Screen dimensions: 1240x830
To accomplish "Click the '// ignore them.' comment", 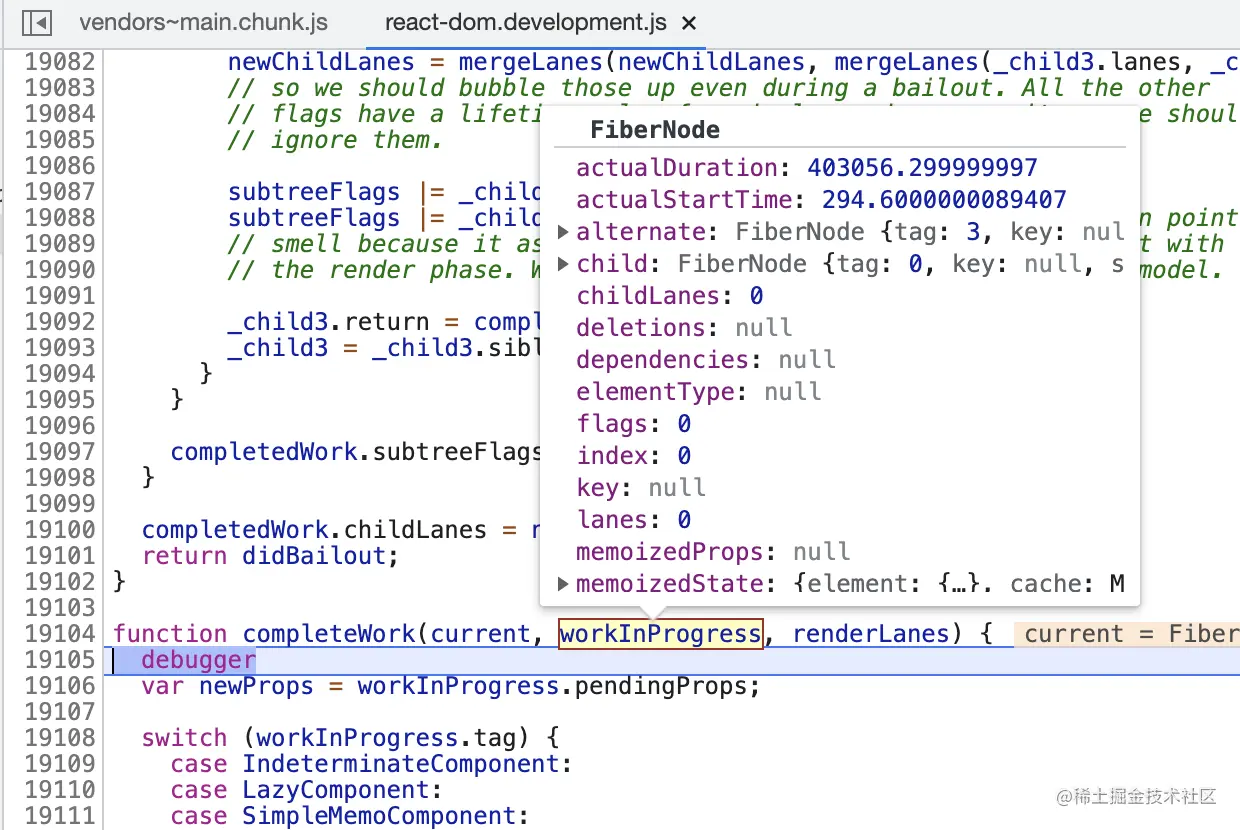I will (x=335, y=140).
